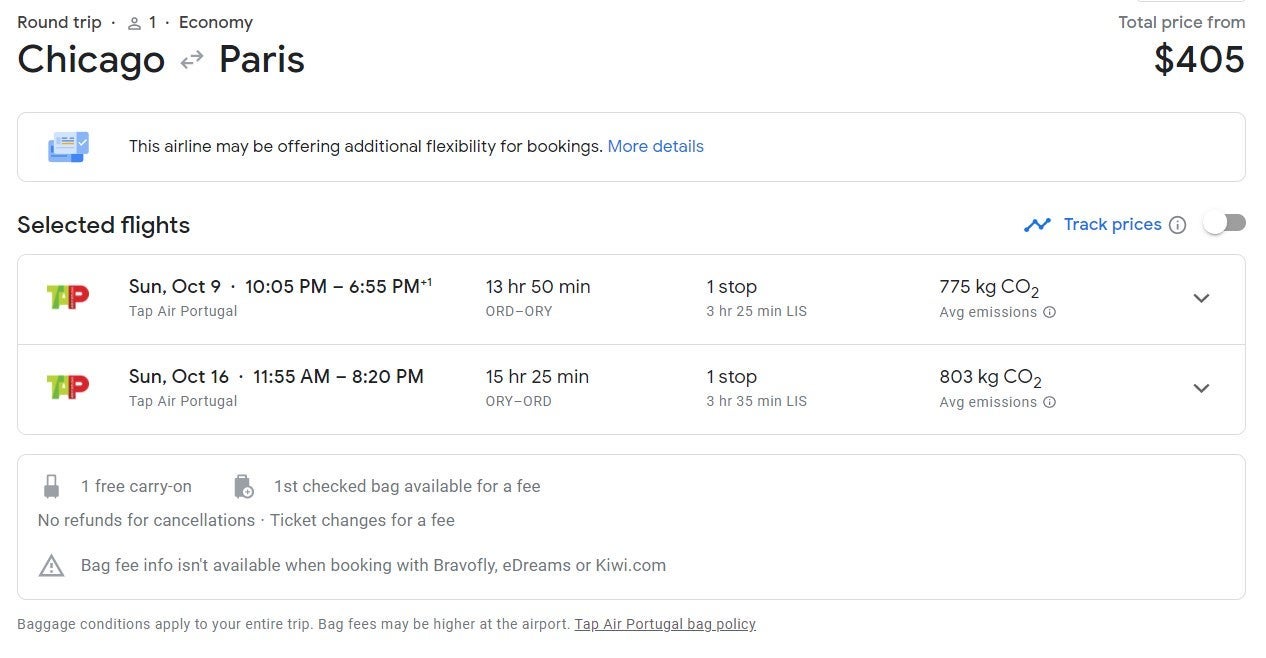The image size is (1266, 658).
Task: Select the Oct 9 ORD–ORY flight row
Action: 600,298
